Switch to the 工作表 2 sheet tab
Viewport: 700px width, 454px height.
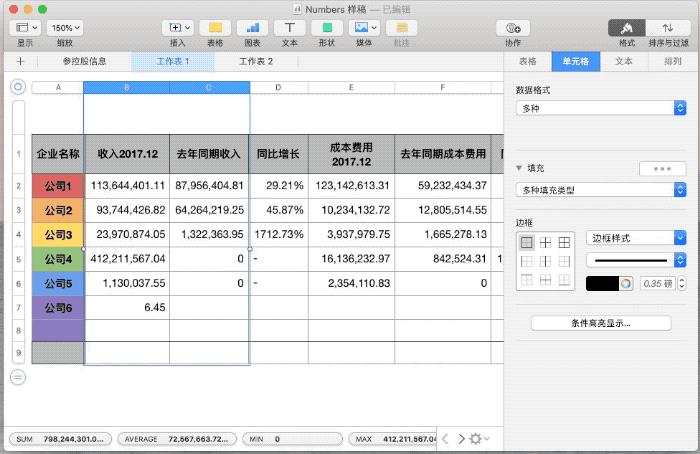256,61
